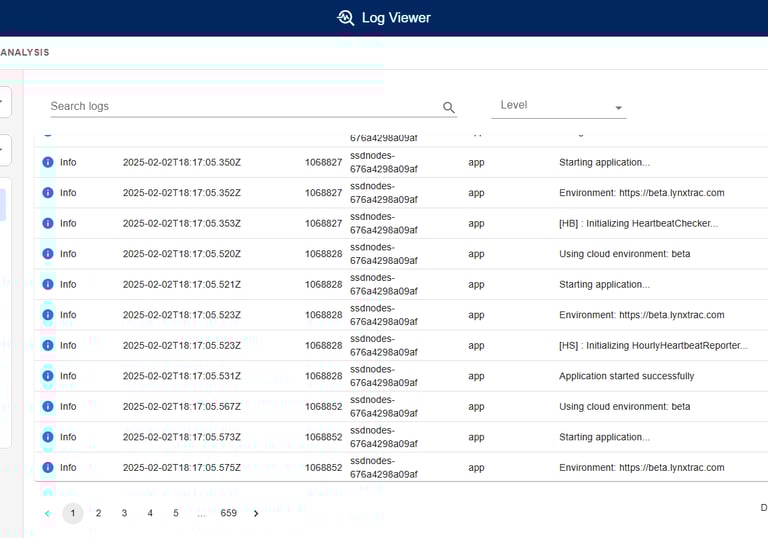Image resolution: width=768 pixels, height=538 pixels.
Task: Click info icon for 18:17:05.567Z row
Action: pyautogui.click(x=48, y=406)
